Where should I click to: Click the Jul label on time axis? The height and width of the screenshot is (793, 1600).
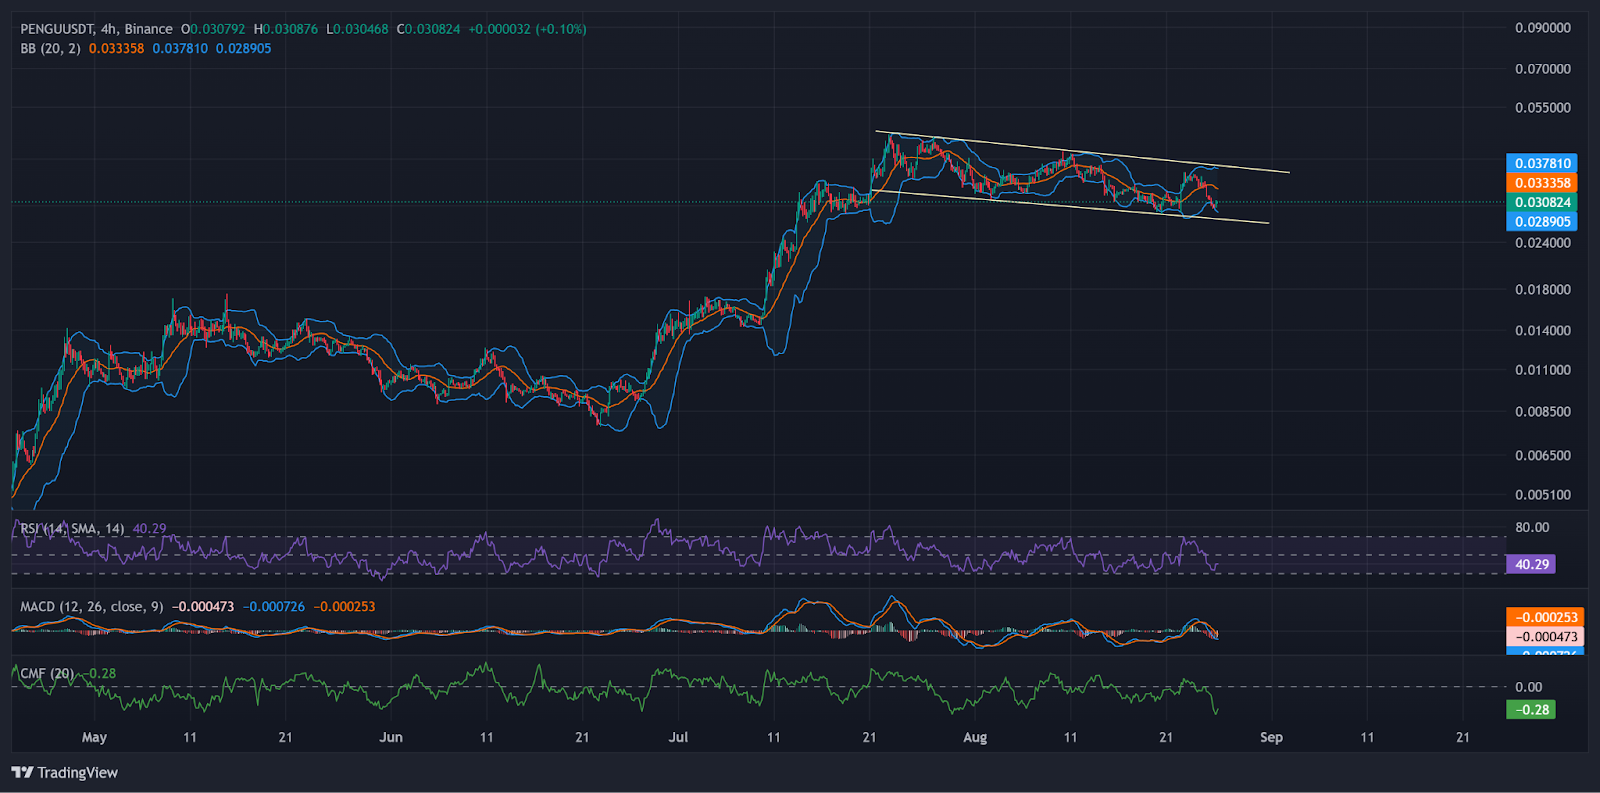678,737
